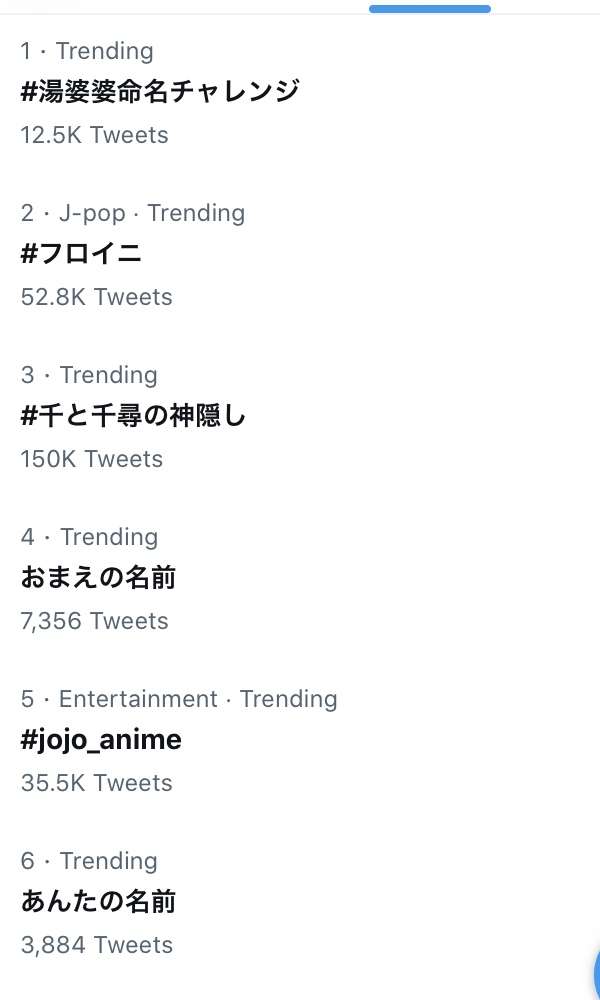The width and height of the screenshot is (600, 1000).
Task: Click the "3 · Trending" label
Action: (x=89, y=375)
